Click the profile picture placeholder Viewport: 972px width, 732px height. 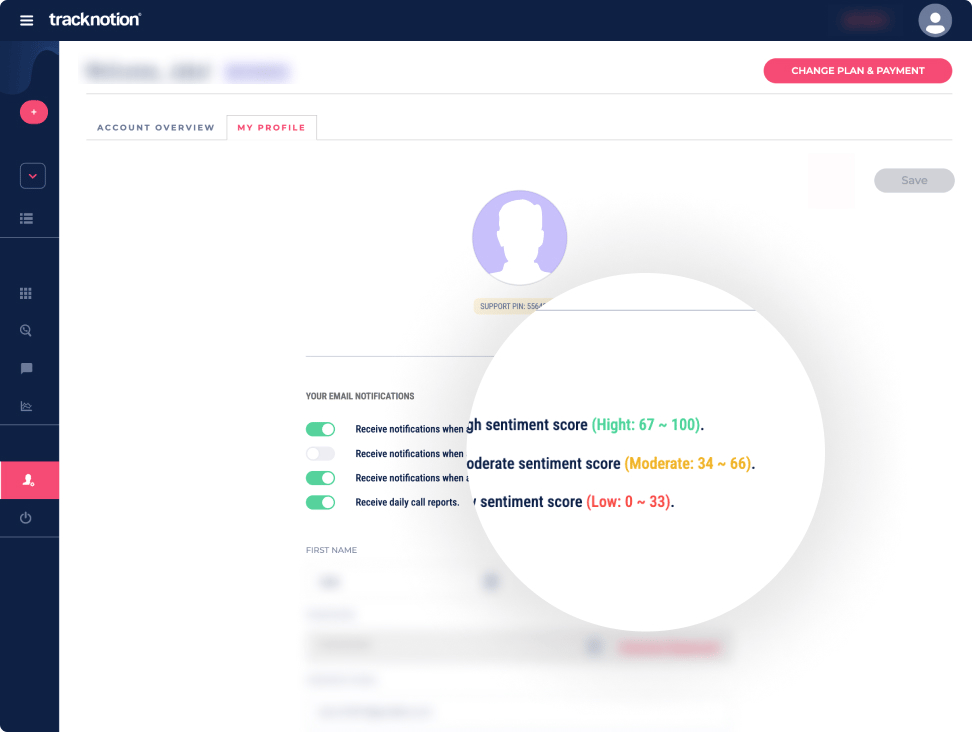point(519,237)
